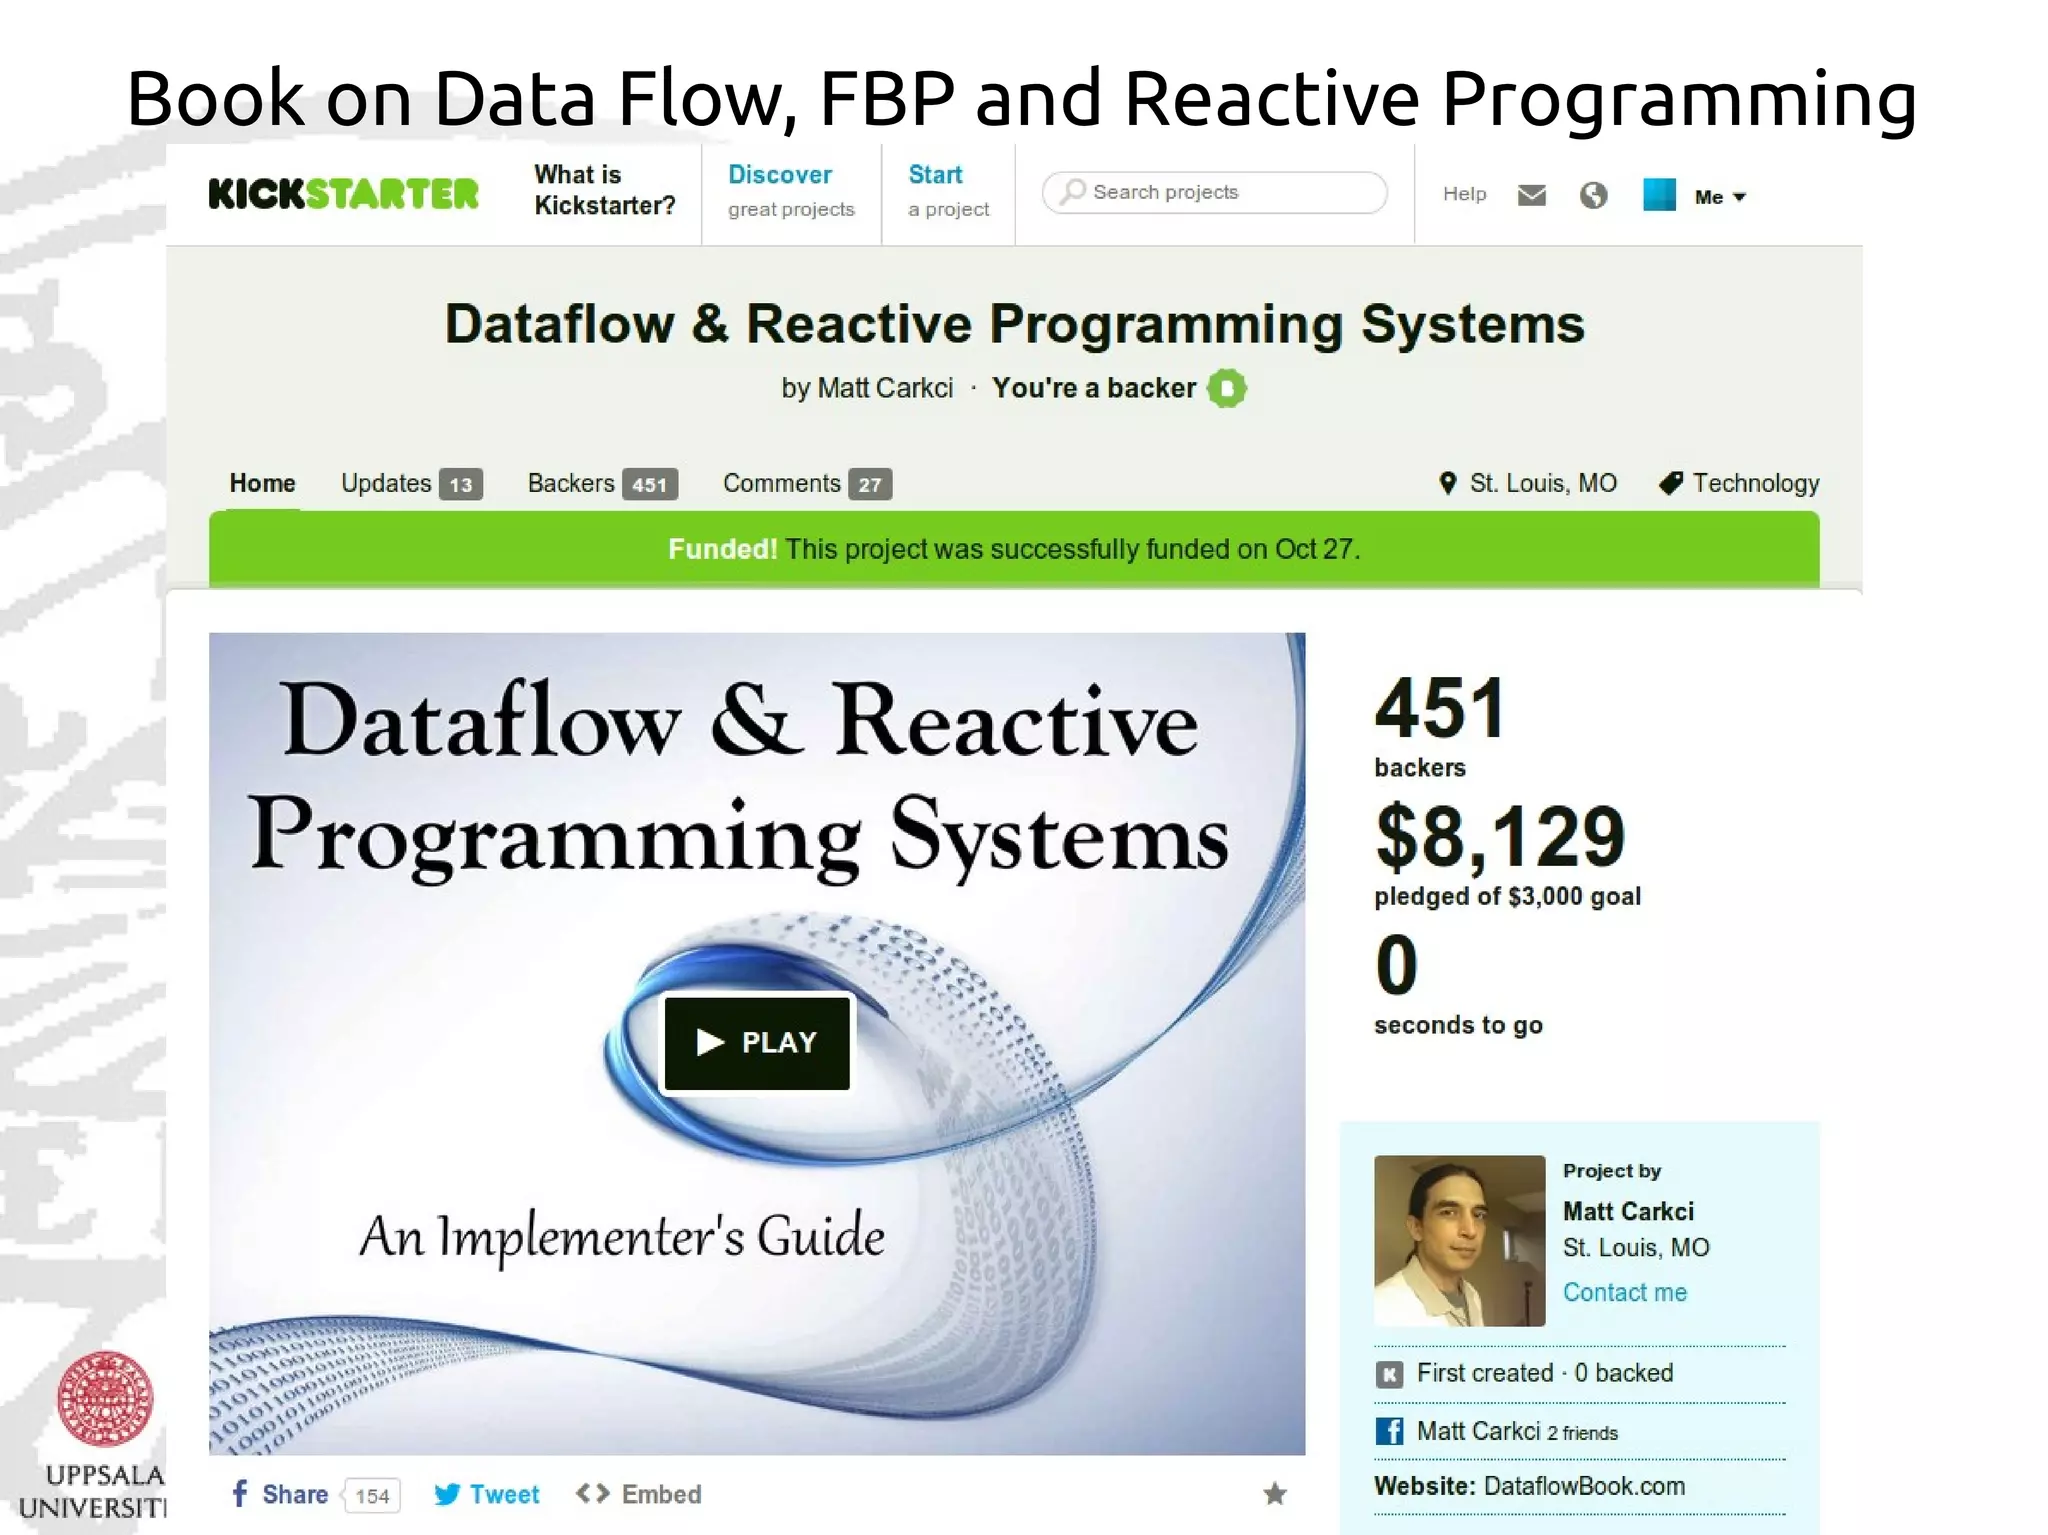
Task: Click the Facebook share icon
Action: tap(240, 1493)
